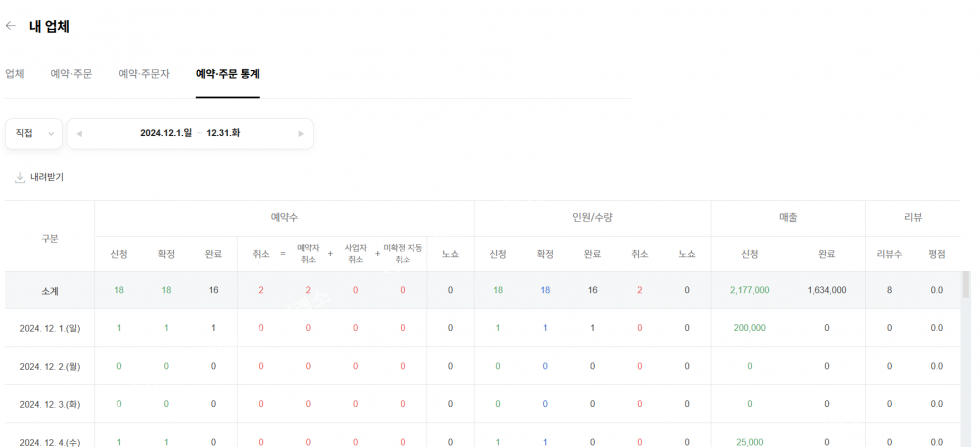Click the 리뷰수 column header
Viewport: 980px width, 447px height.
tap(889, 254)
